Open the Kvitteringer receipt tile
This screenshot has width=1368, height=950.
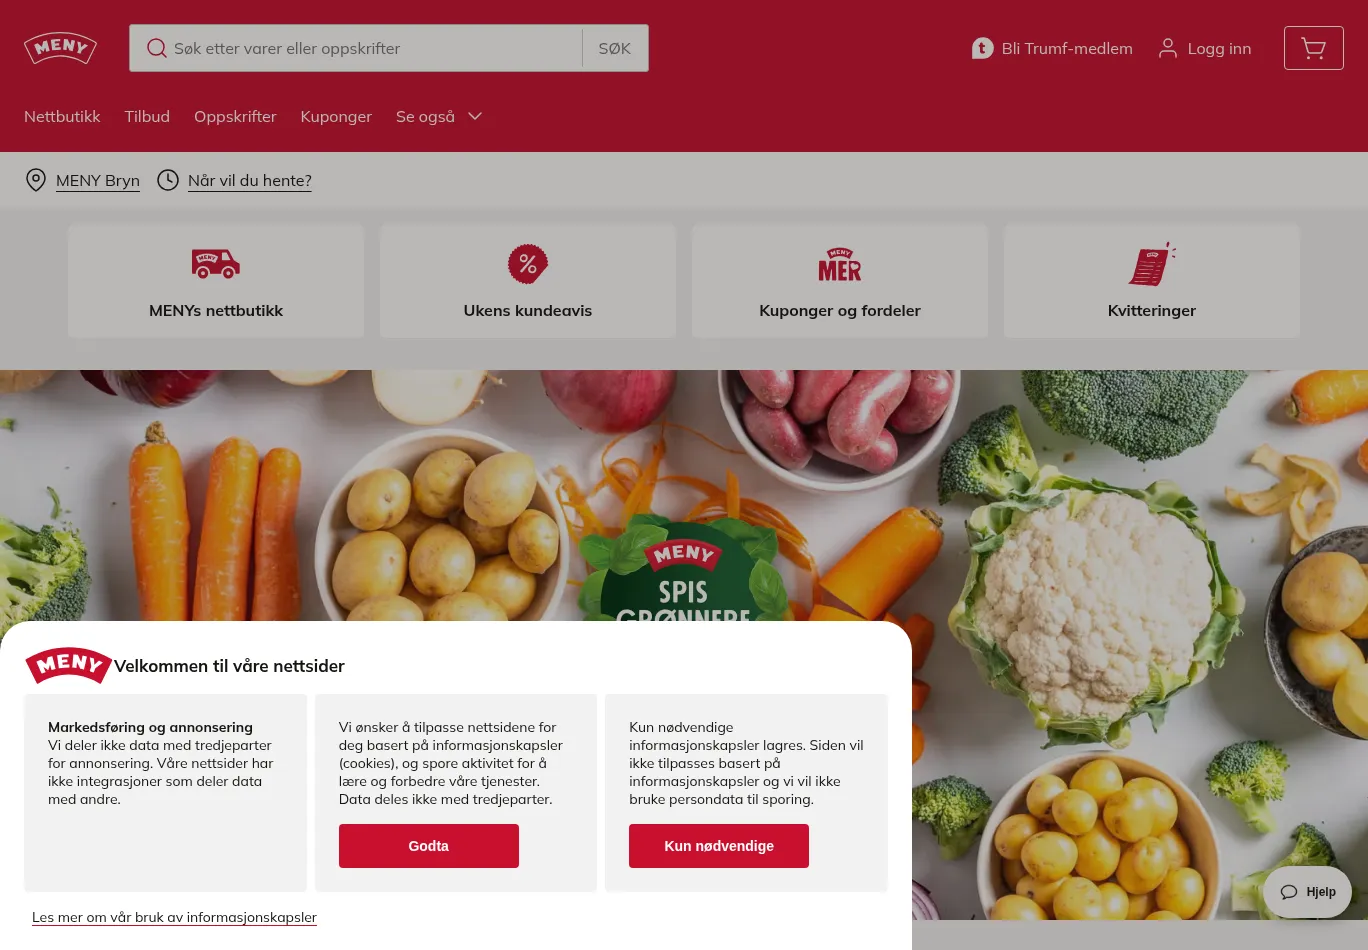(x=1152, y=281)
